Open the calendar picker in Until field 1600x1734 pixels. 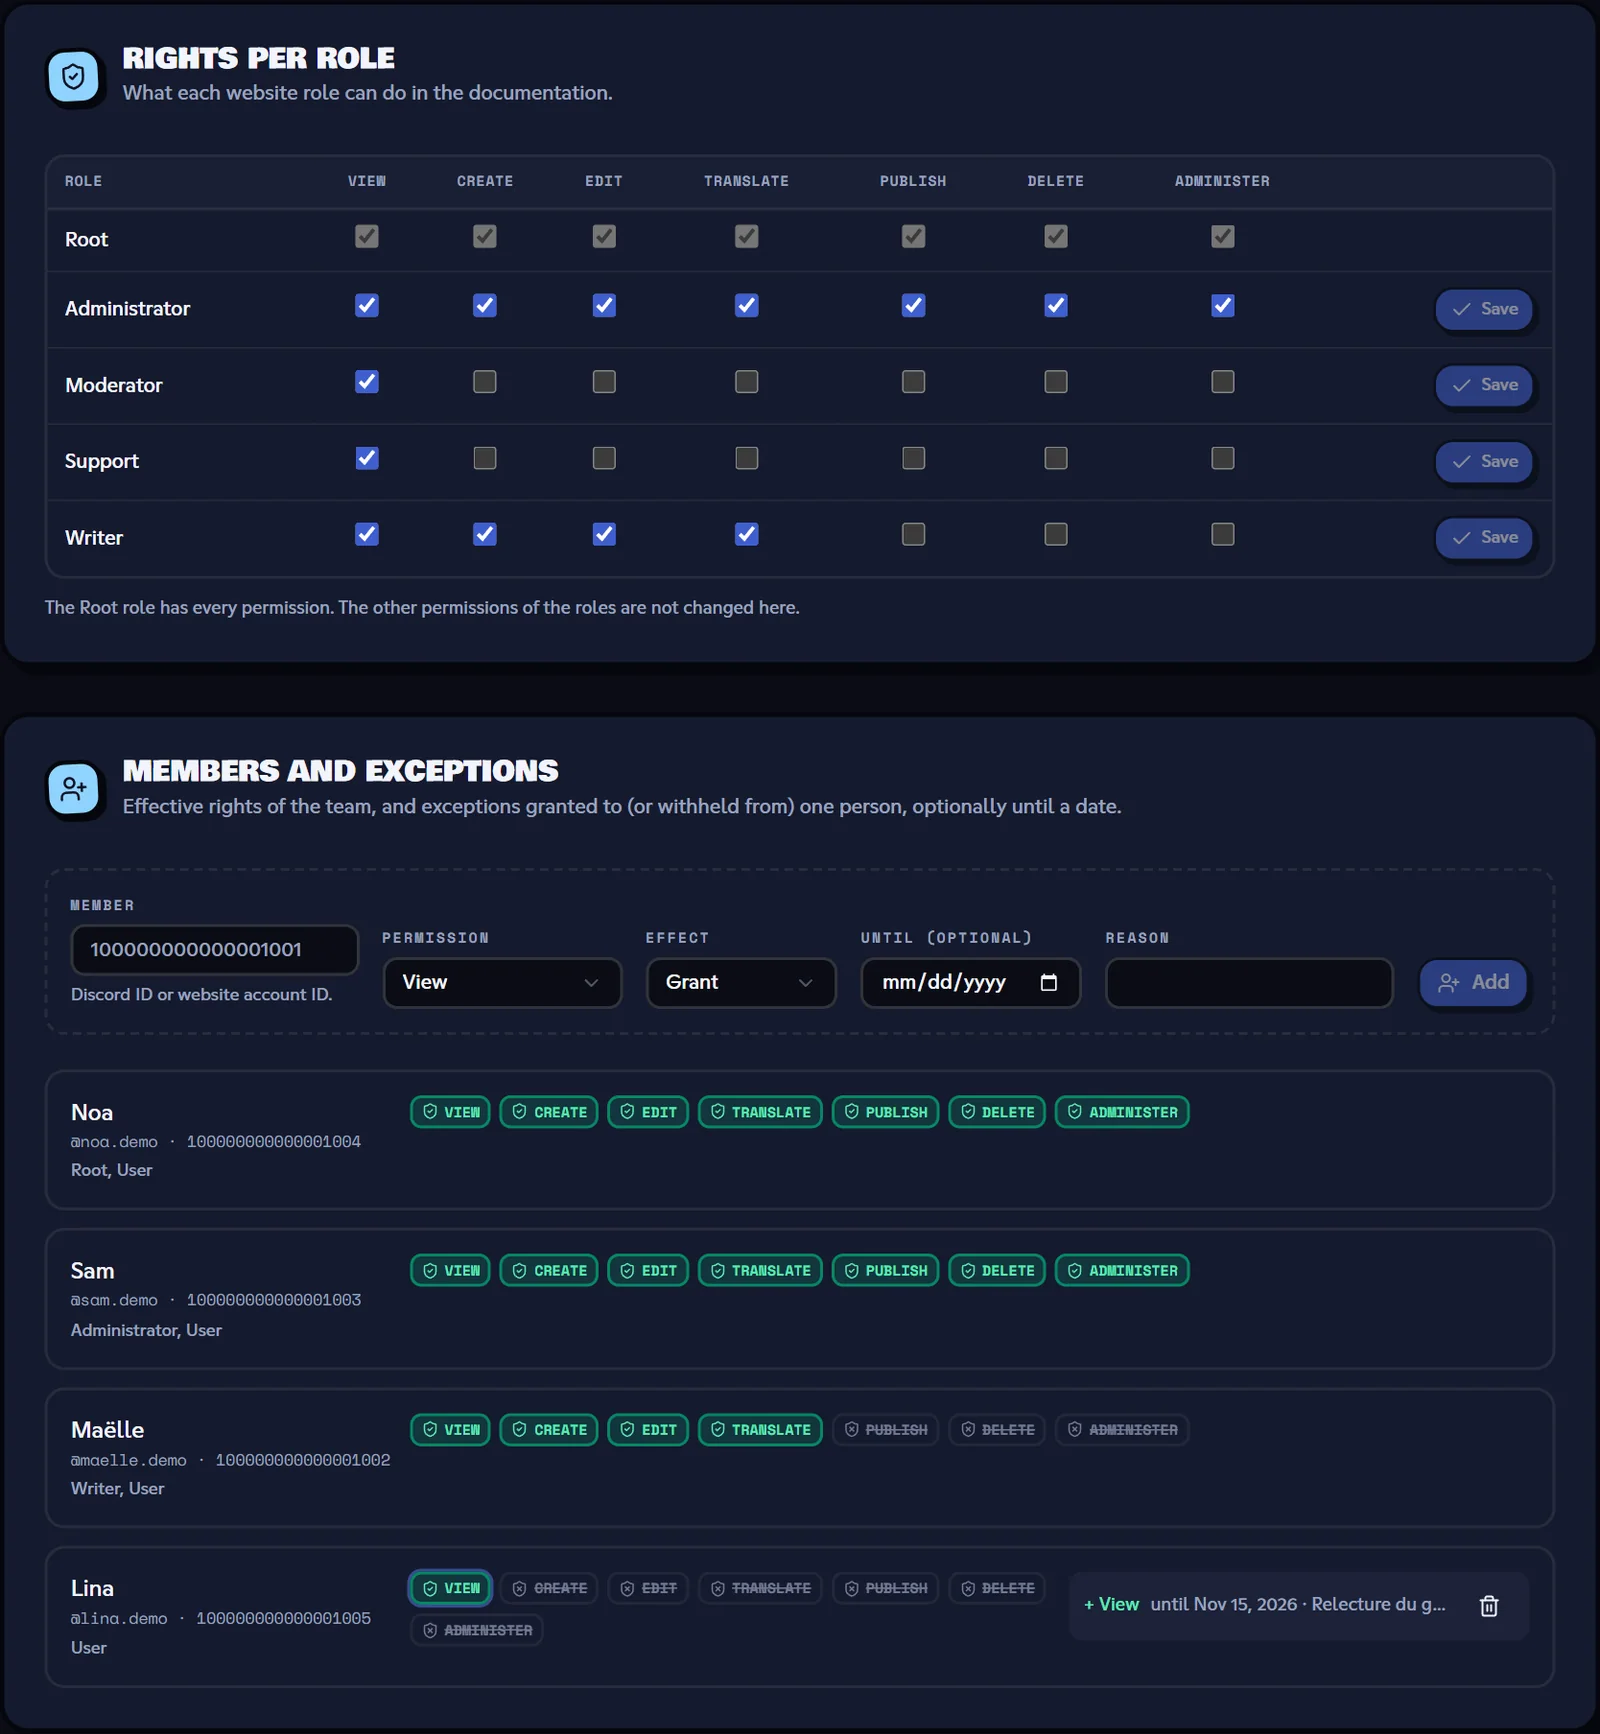[1048, 982]
